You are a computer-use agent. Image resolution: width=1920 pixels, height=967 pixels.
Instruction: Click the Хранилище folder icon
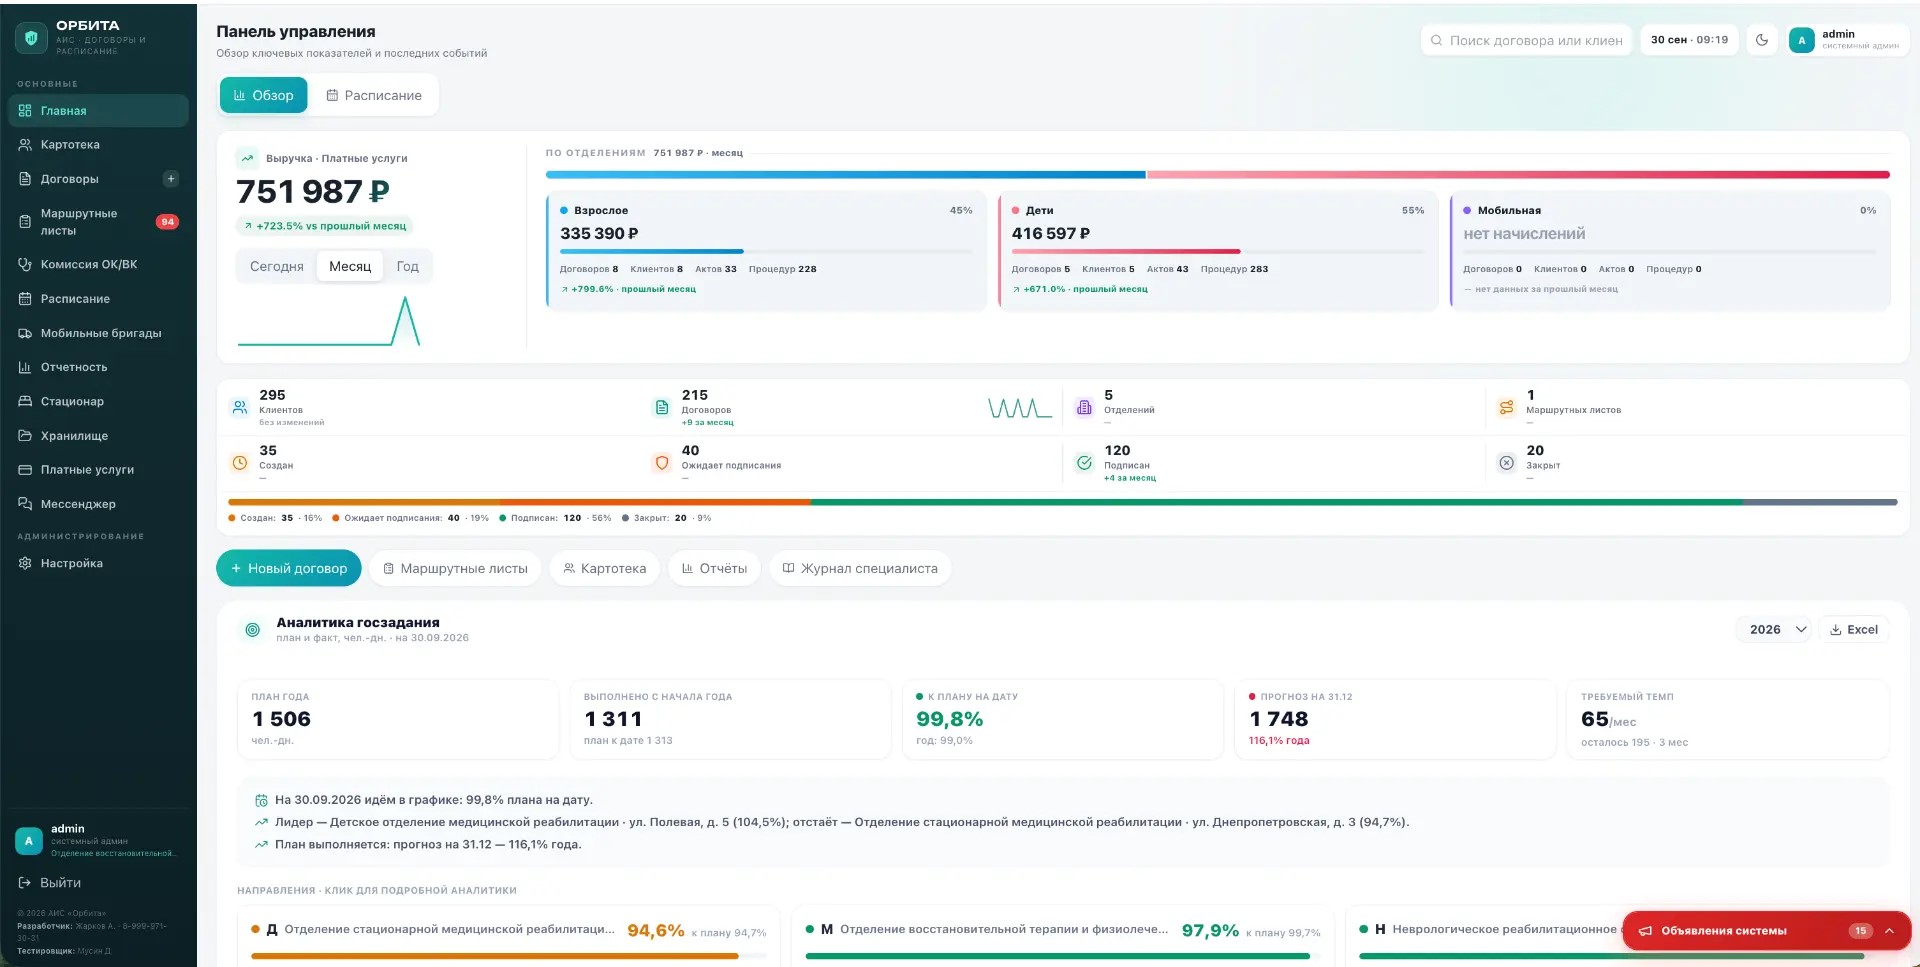25,436
